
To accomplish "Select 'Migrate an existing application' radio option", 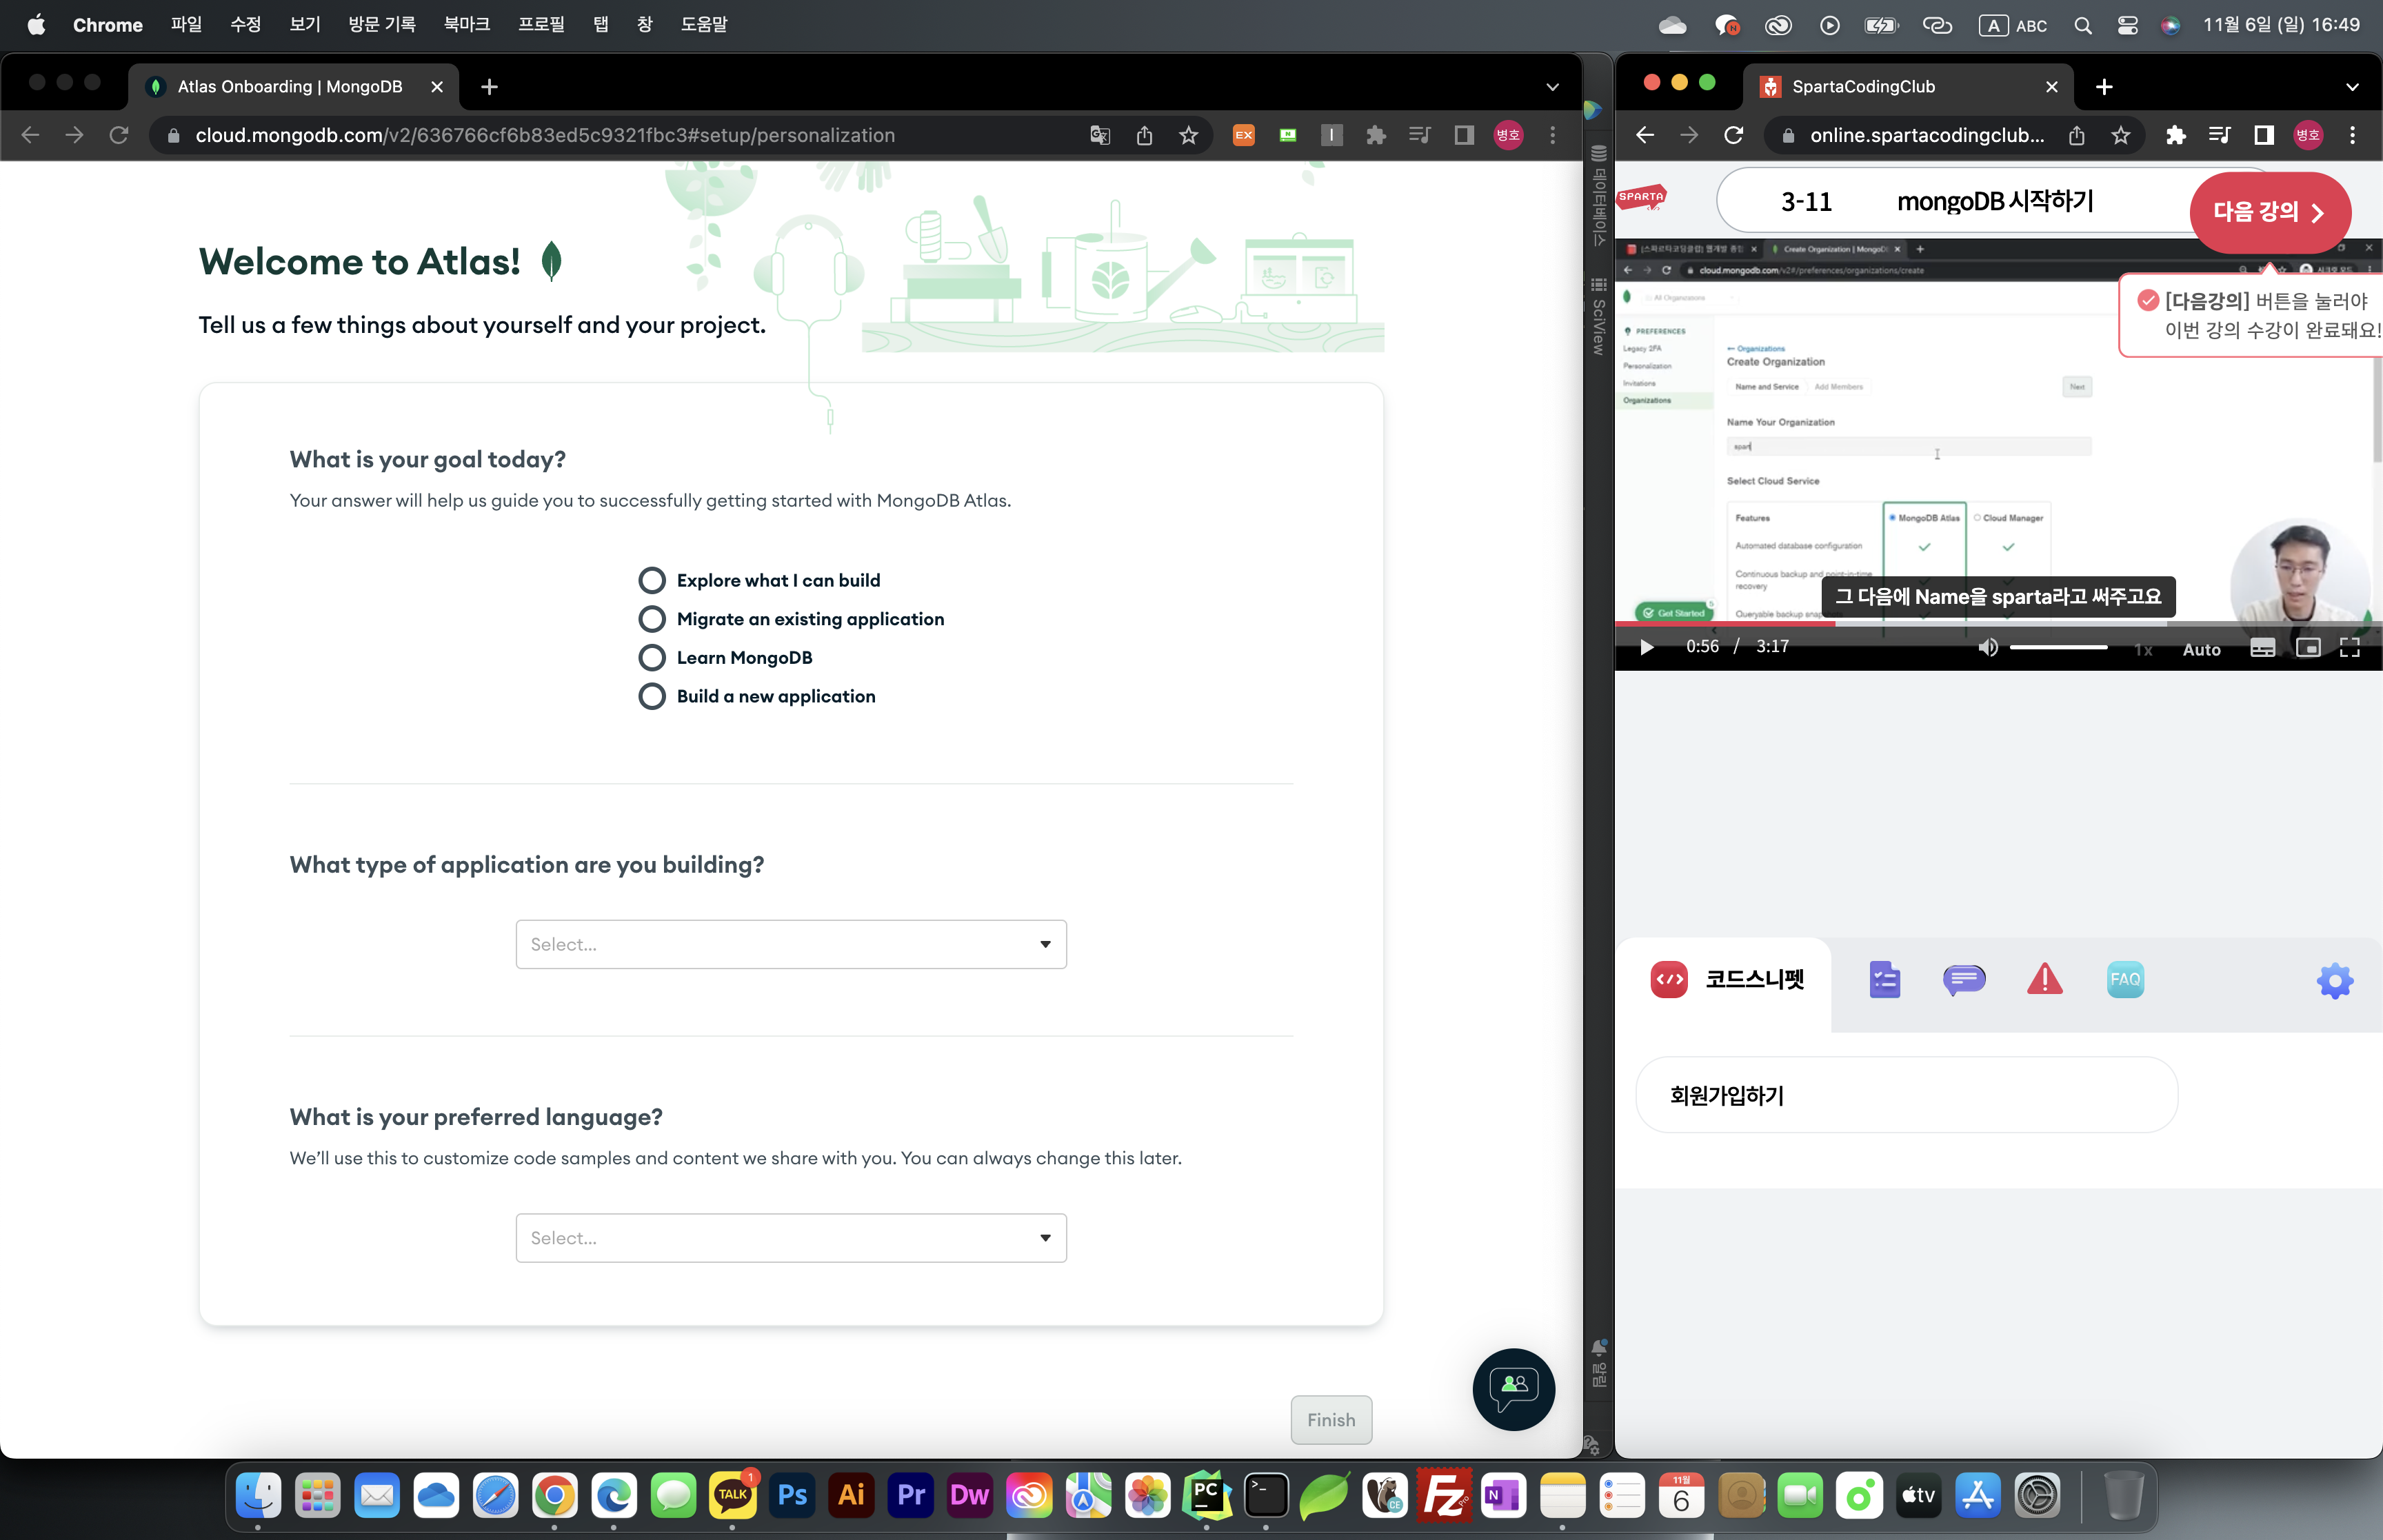I will click(652, 619).
